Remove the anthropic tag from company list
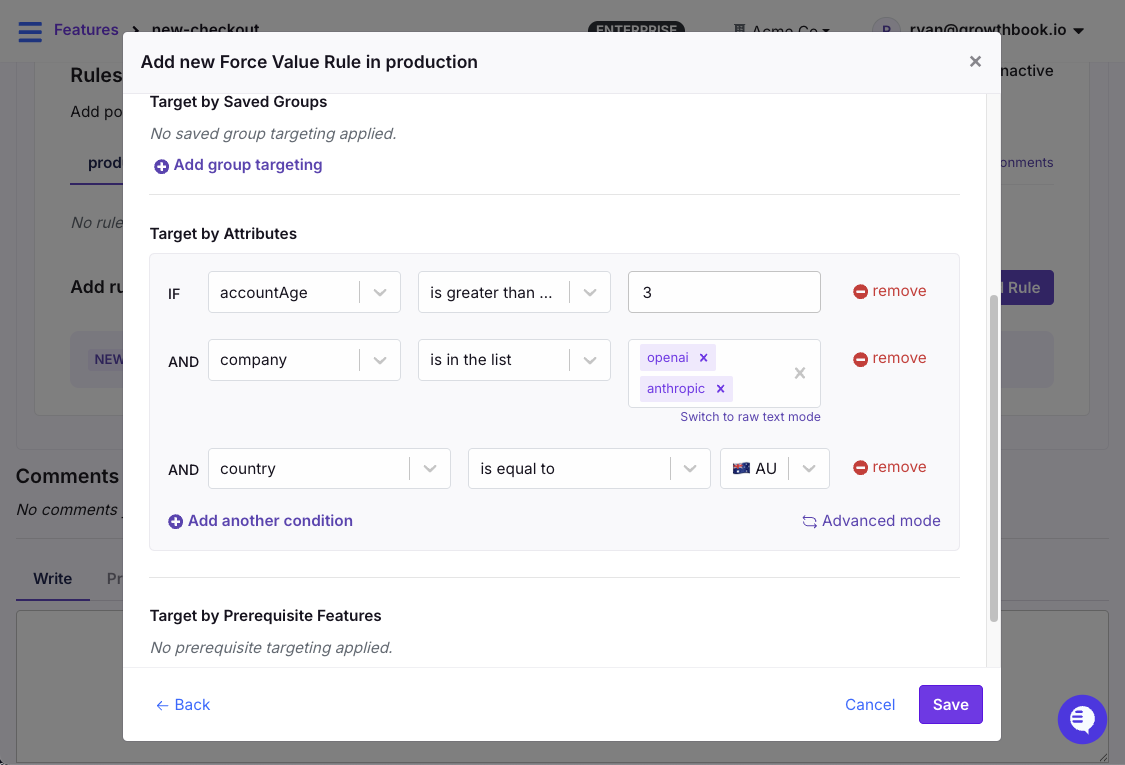 pyautogui.click(x=720, y=389)
